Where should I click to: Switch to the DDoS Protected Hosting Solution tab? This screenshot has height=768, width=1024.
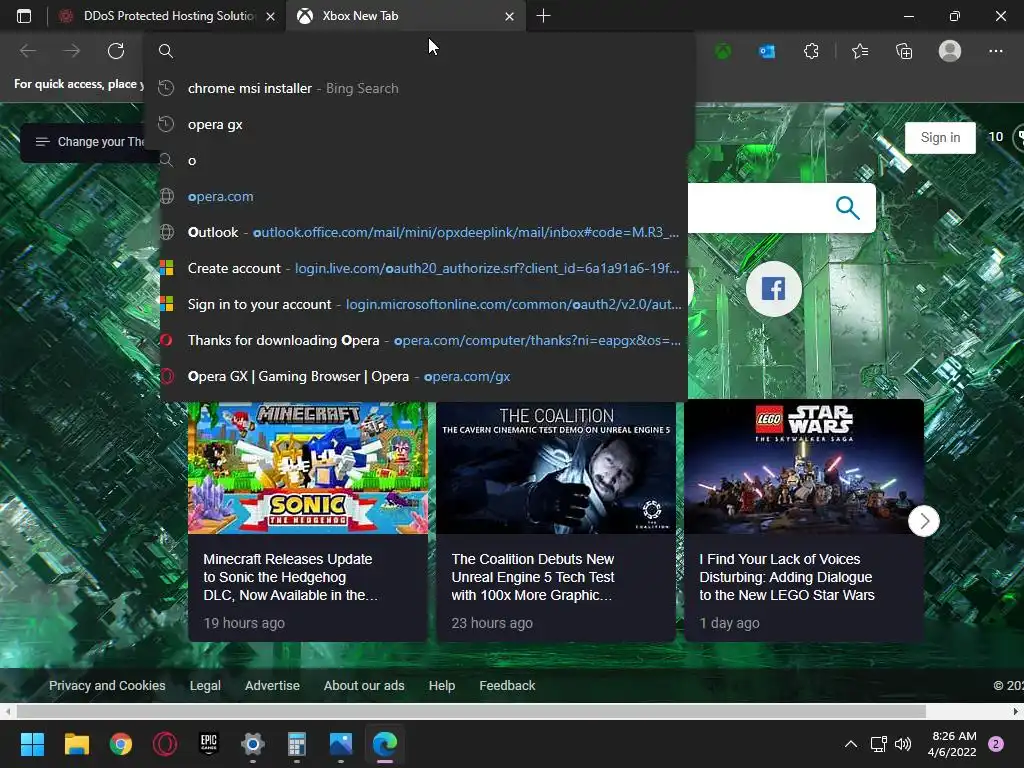click(167, 16)
